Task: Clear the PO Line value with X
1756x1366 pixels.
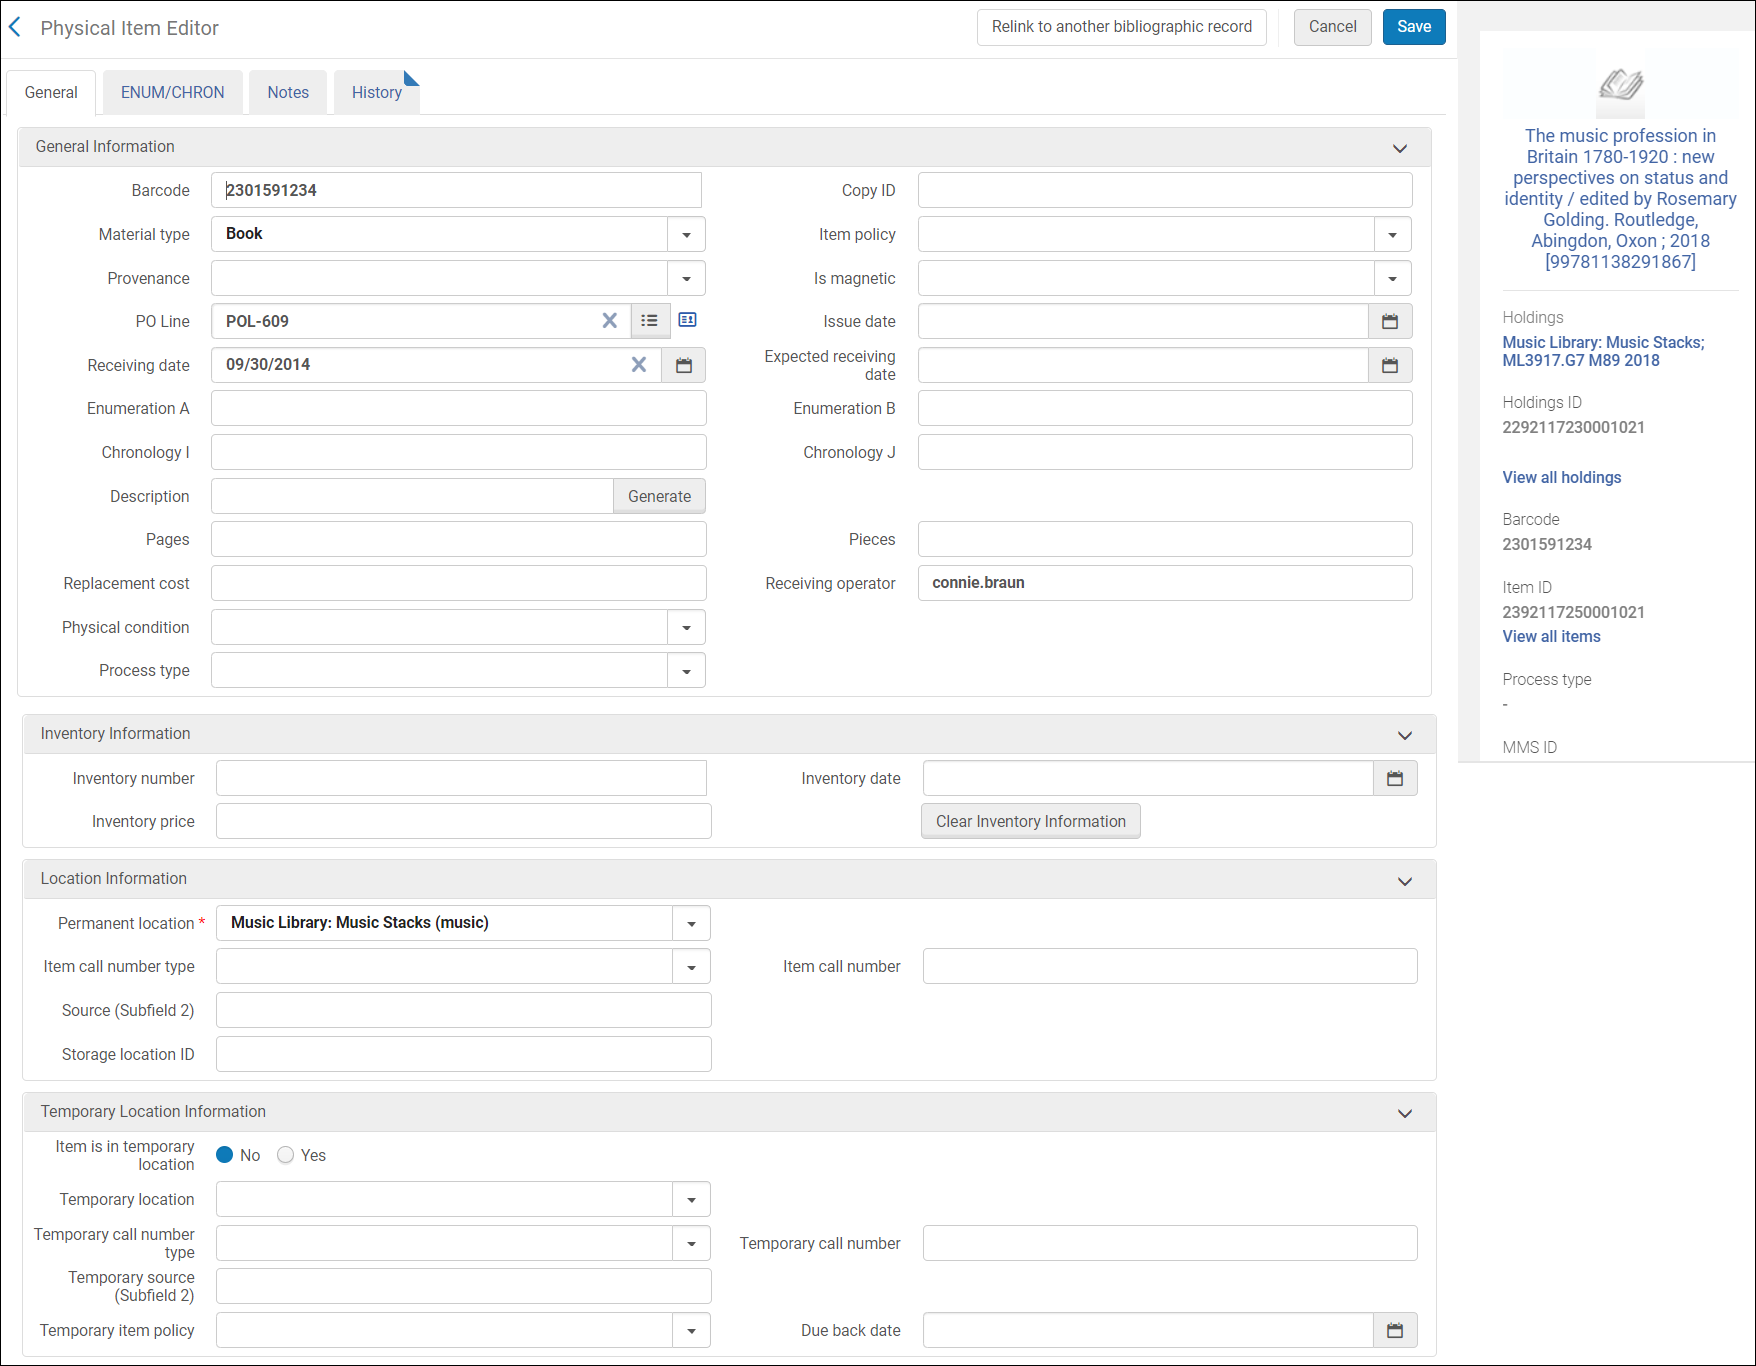Action: pos(609,321)
